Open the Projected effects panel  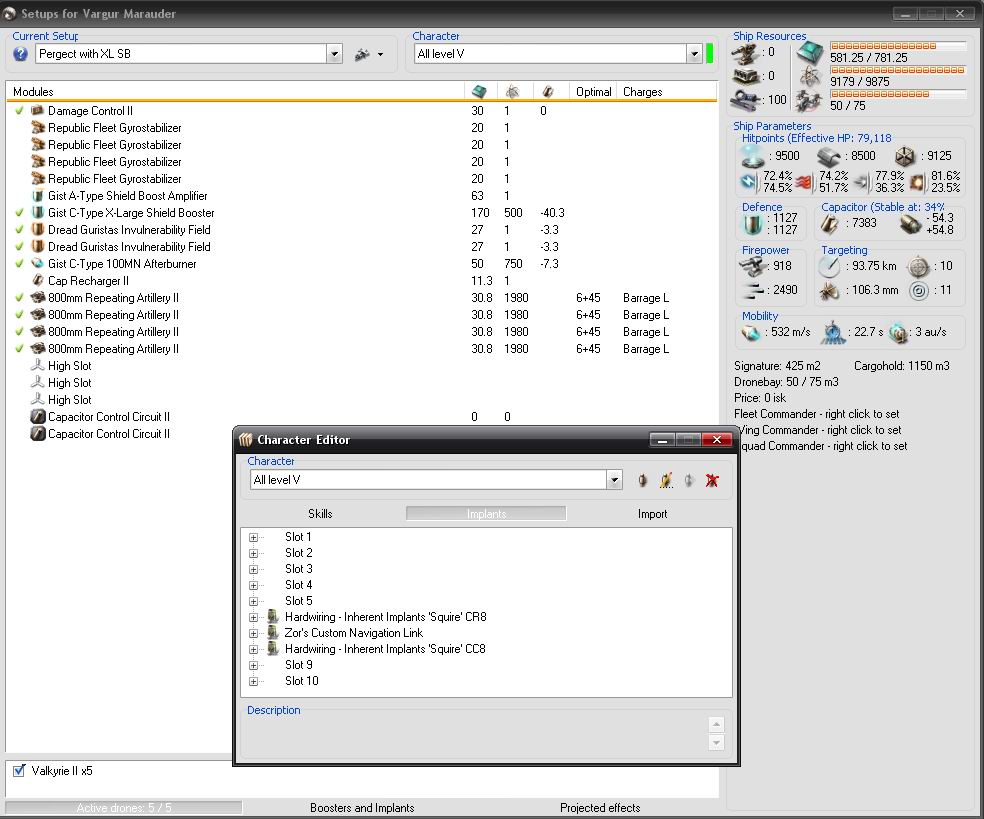pos(600,808)
